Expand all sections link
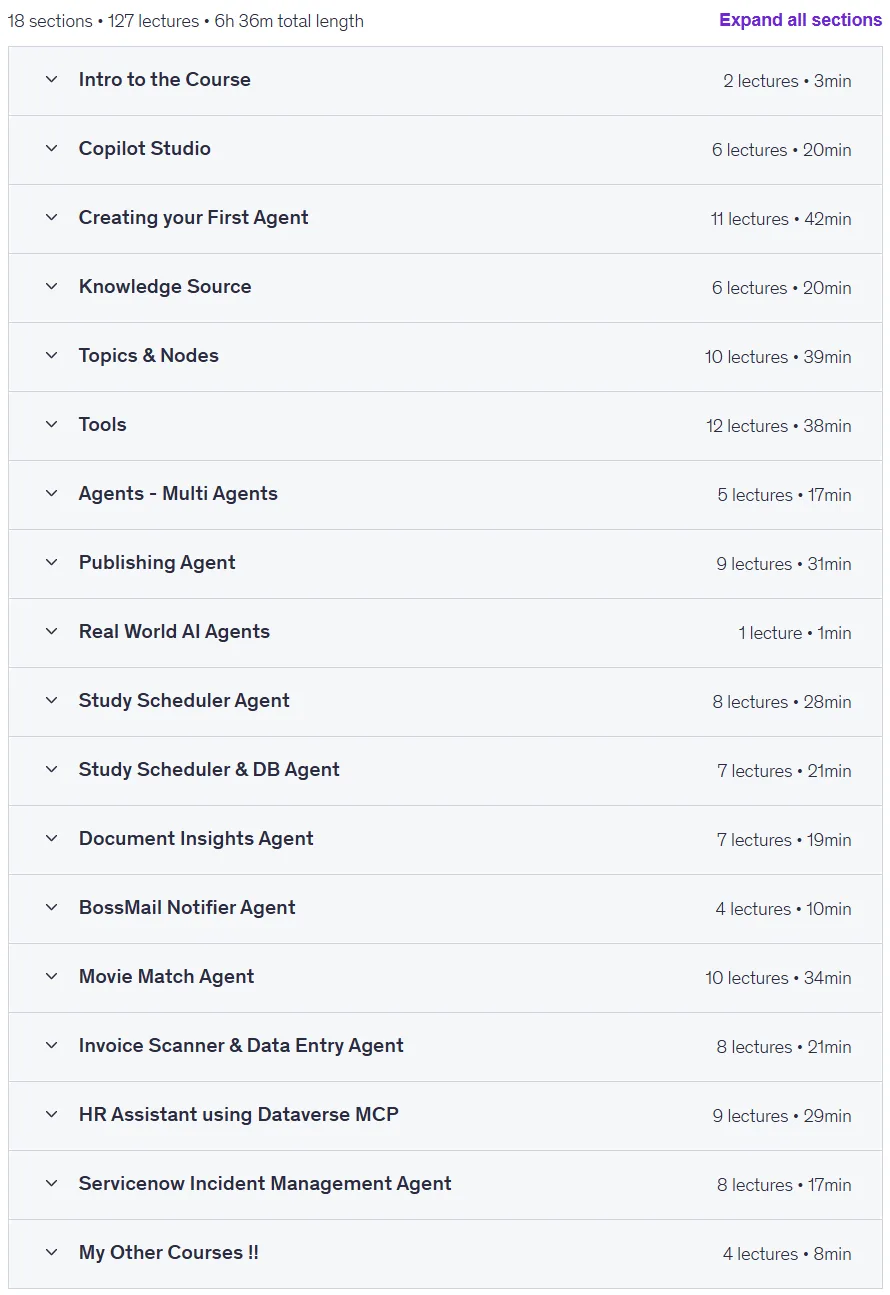Image resolution: width=890 pixels, height=1295 pixels. coord(800,20)
